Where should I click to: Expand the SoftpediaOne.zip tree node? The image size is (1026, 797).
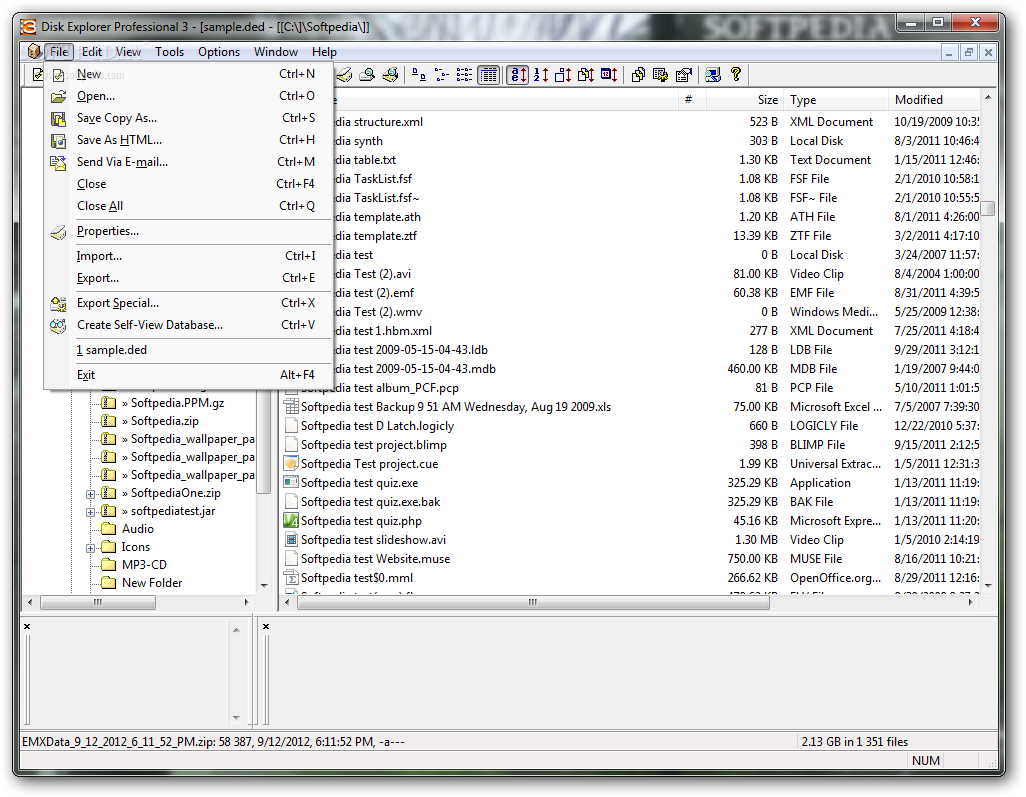[91, 494]
